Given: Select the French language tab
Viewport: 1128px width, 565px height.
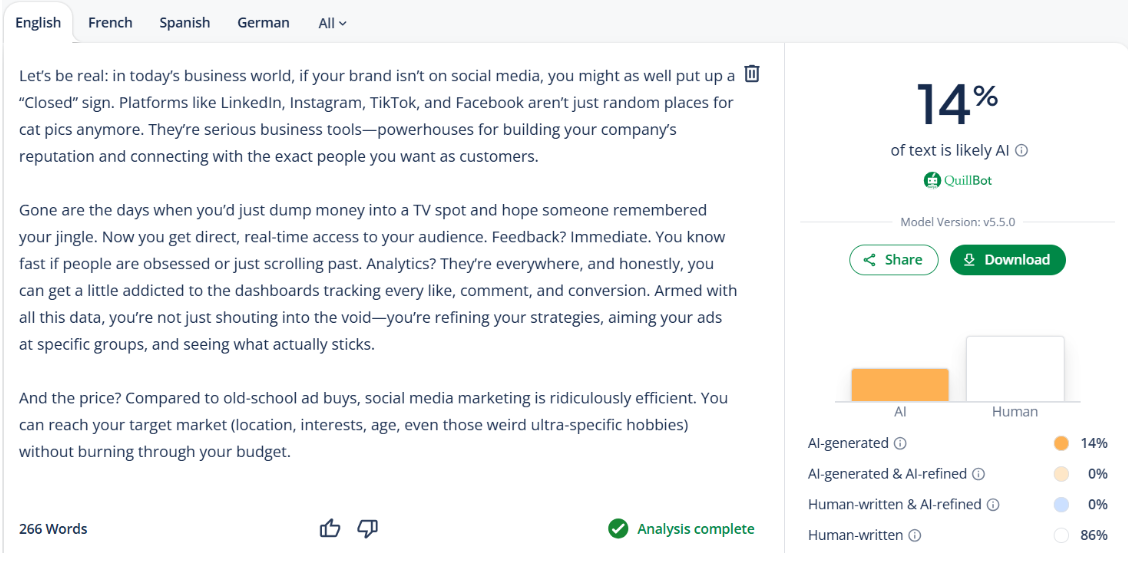Looking at the screenshot, I should coord(110,22).
